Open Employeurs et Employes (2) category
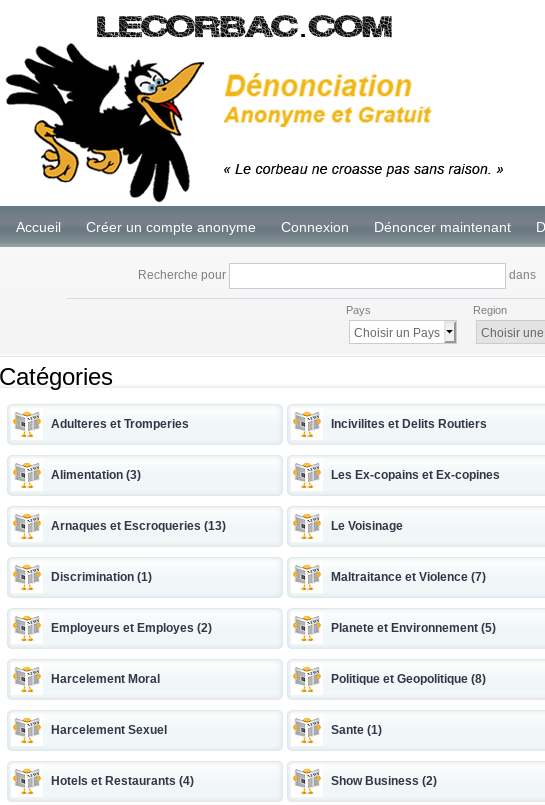The image size is (545, 805). tap(131, 628)
